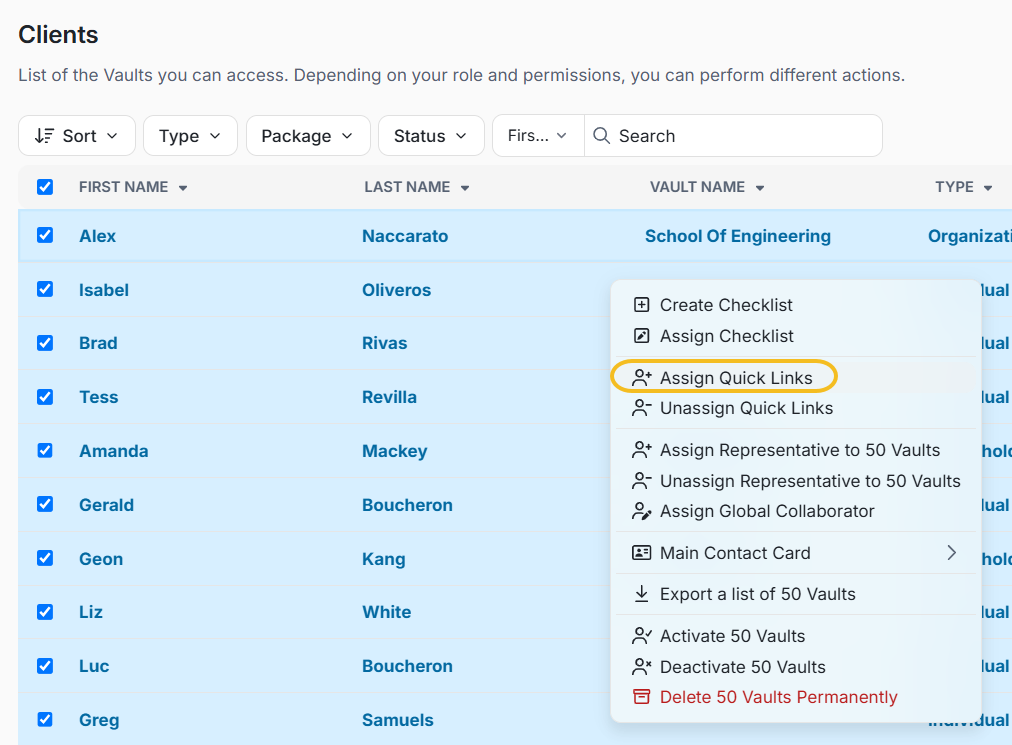Open the Sort dropdown
This screenshot has width=1012, height=745.
pyautogui.click(x=77, y=136)
